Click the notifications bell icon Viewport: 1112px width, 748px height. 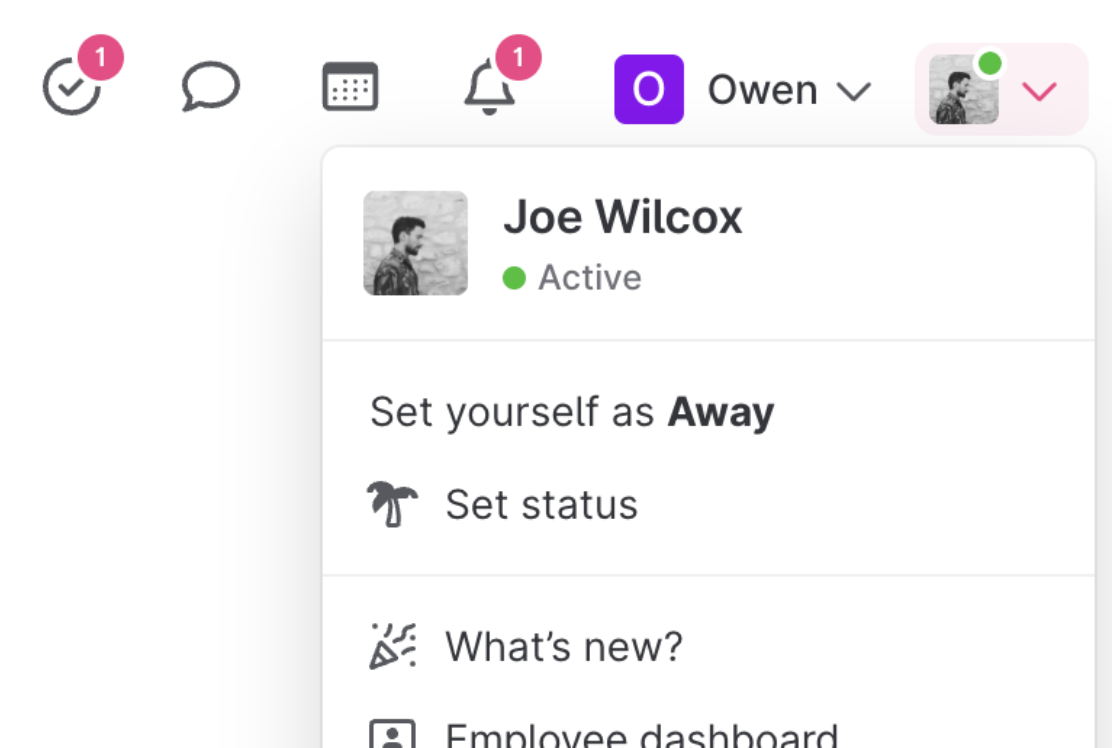[489, 90]
